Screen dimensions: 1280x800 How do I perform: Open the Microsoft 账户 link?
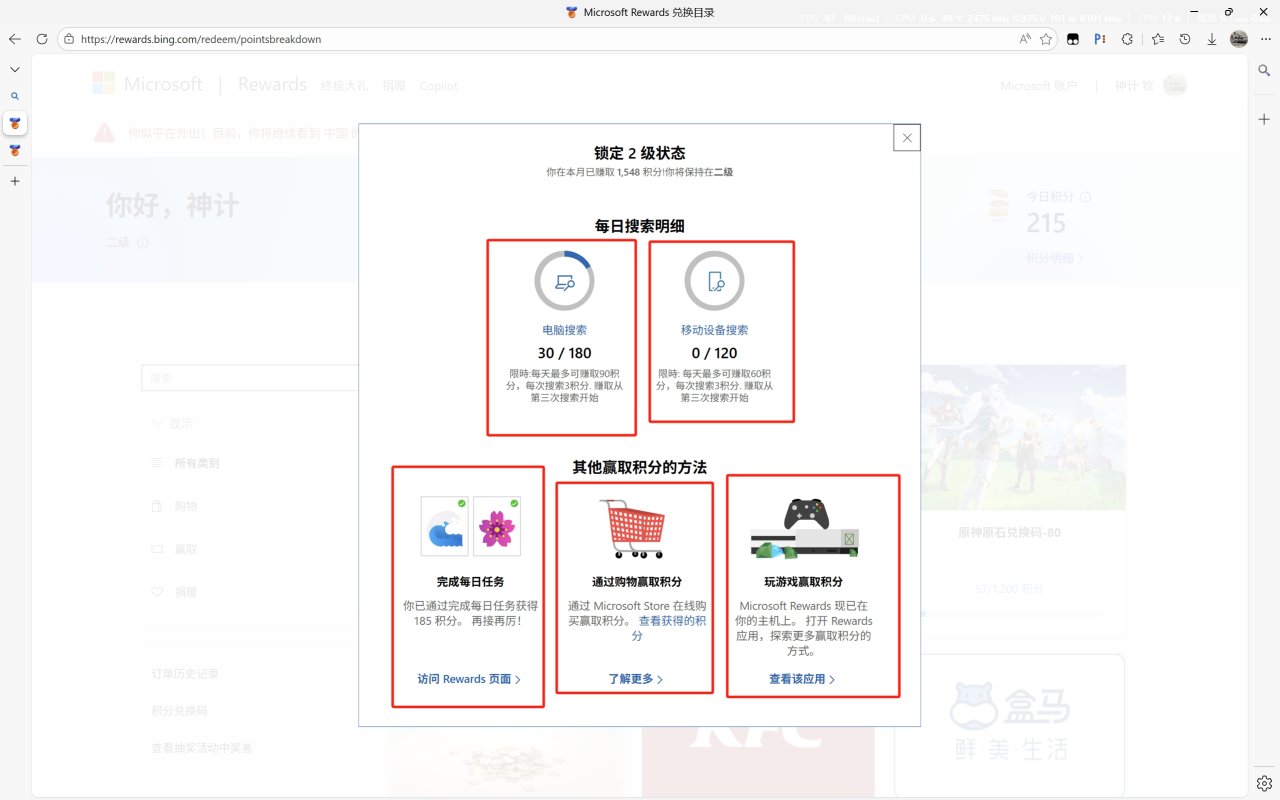click(1039, 86)
